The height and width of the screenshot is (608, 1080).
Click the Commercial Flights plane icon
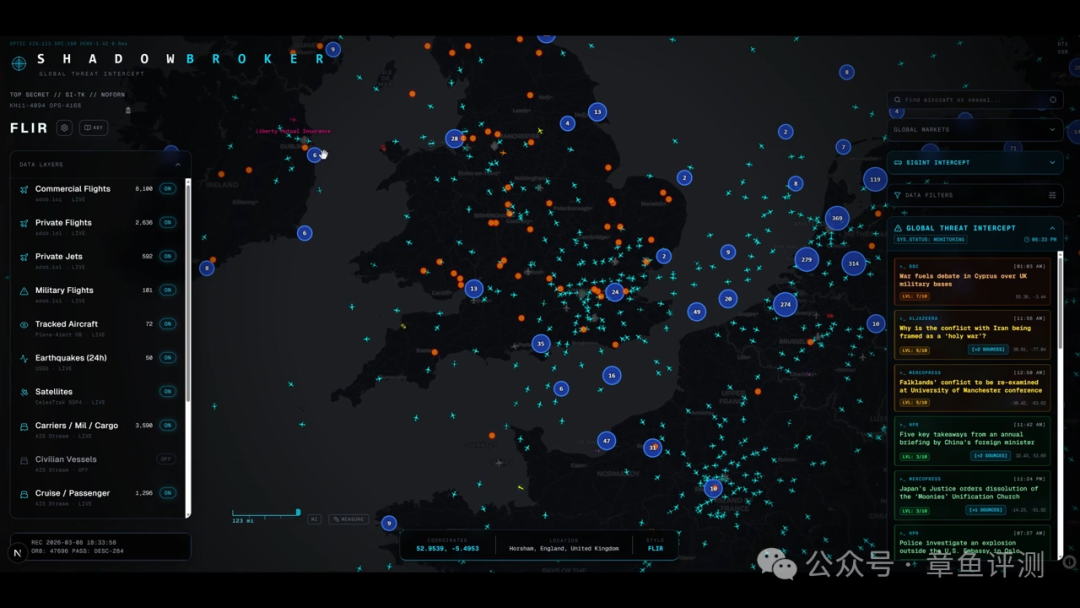[24, 189]
